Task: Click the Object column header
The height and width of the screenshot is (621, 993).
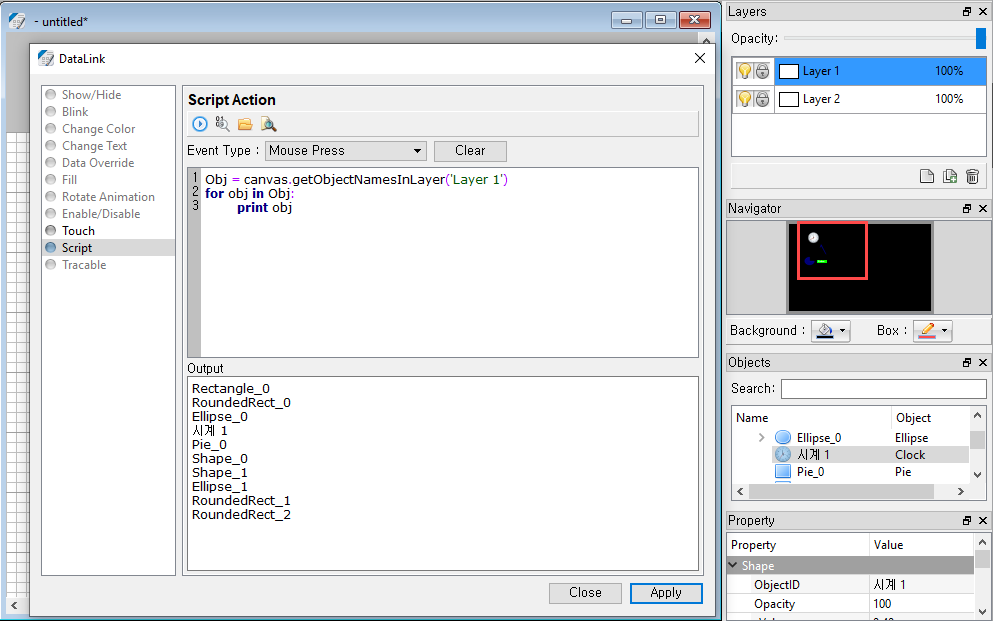Action: tap(913, 418)
